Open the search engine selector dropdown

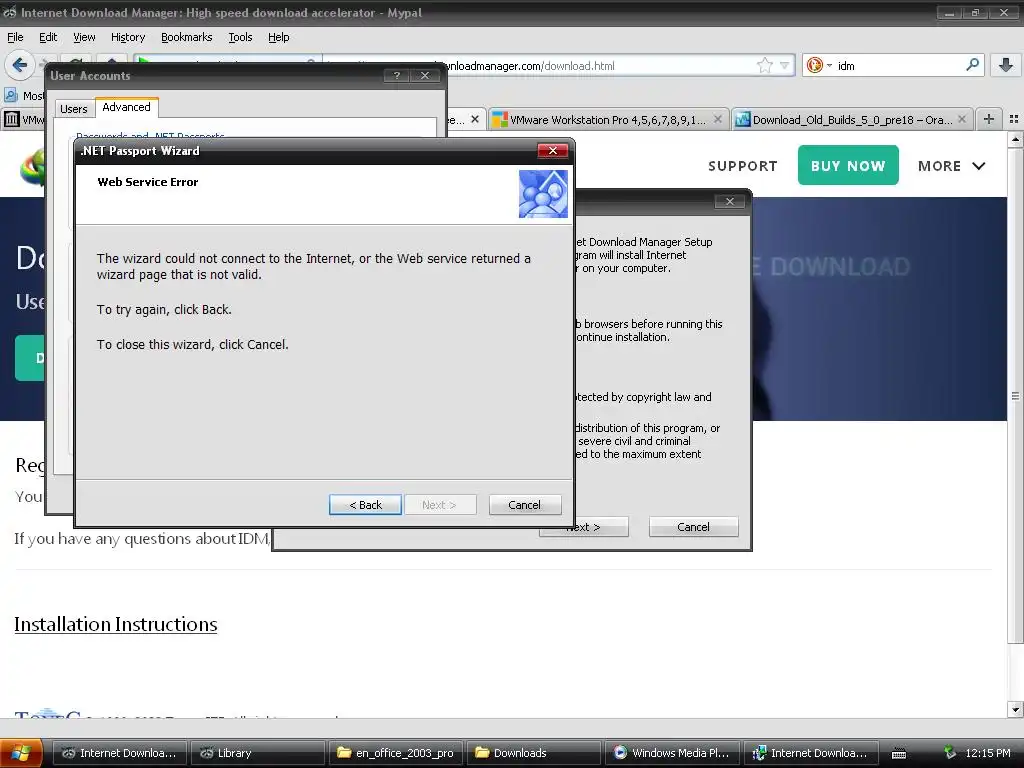pos(819,65)
